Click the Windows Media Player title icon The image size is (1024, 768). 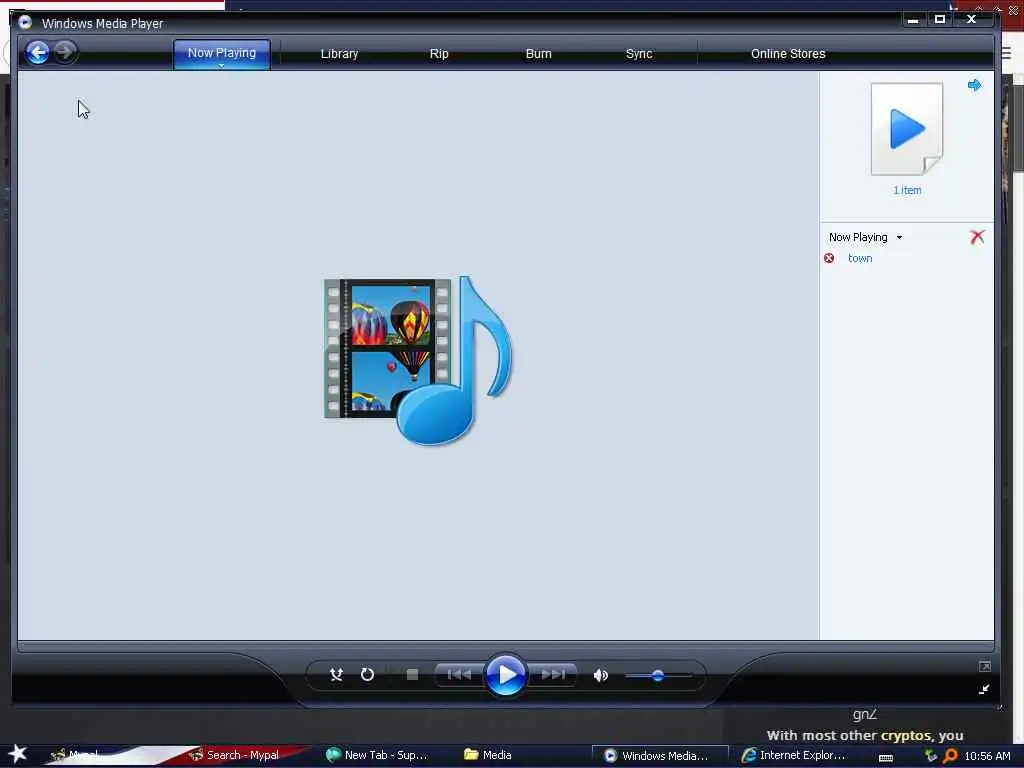pyautogui.click(x=25, y=23)
